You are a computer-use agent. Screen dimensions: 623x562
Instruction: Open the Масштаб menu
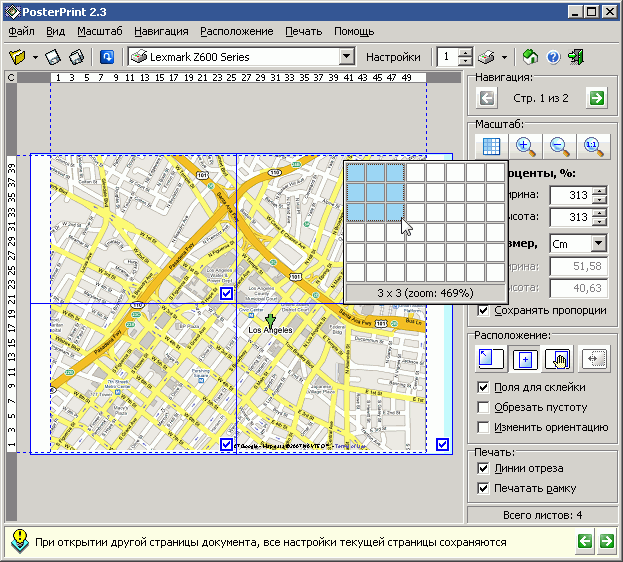100,31
